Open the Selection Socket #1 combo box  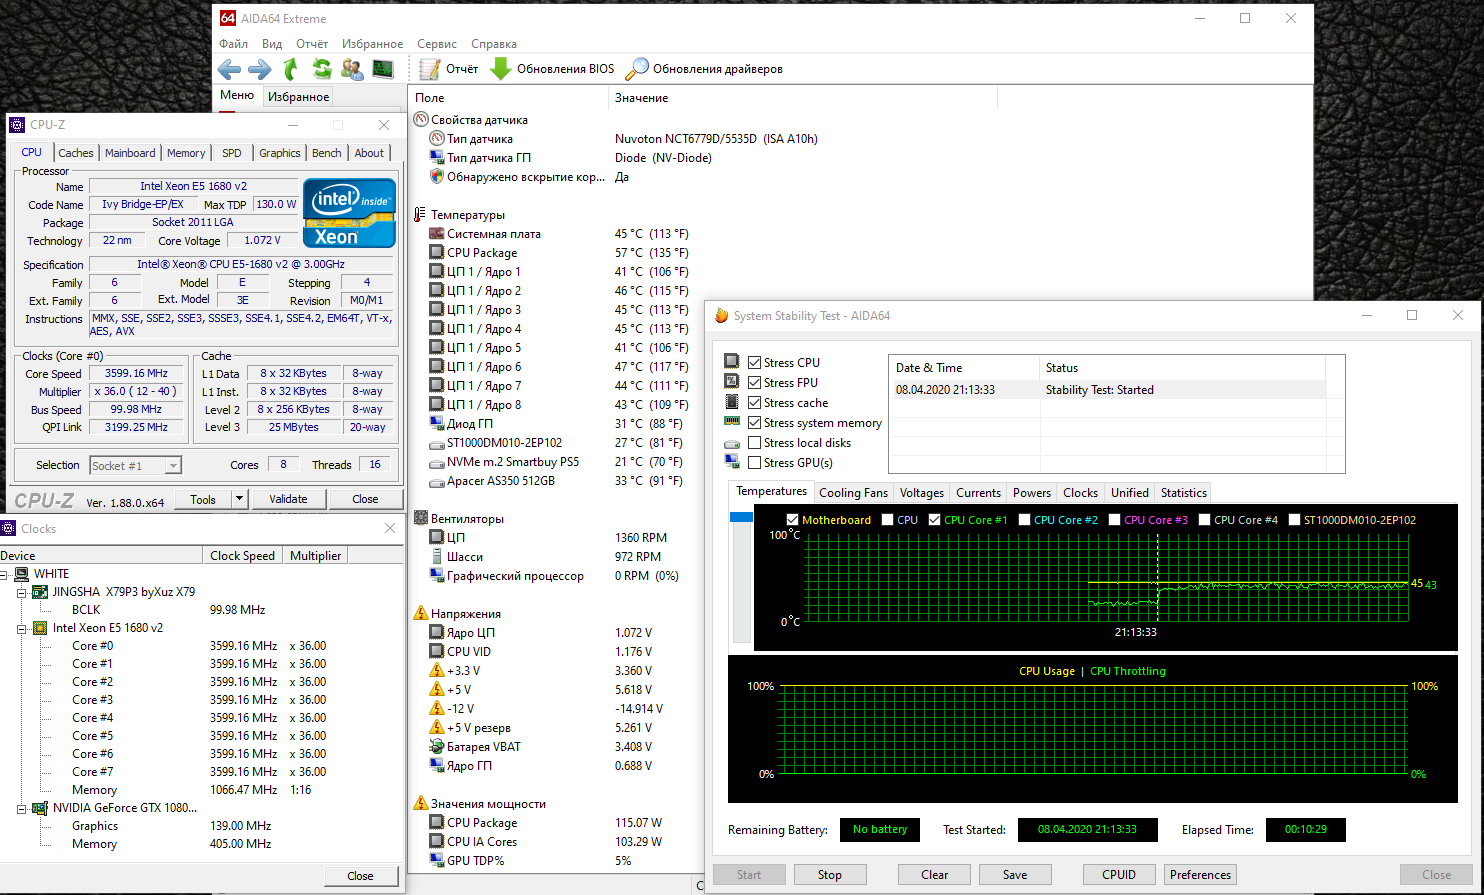[x=135, y=465]
